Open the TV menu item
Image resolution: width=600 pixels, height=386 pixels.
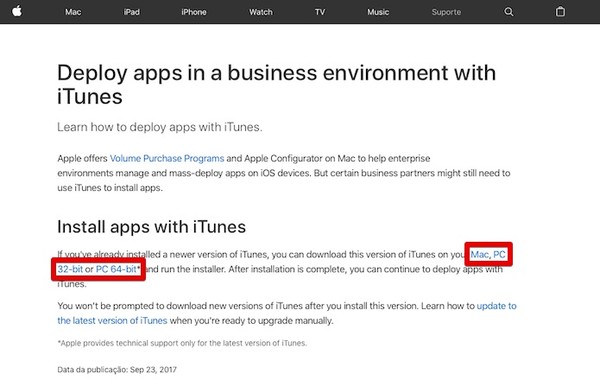(x=320, y=12)
